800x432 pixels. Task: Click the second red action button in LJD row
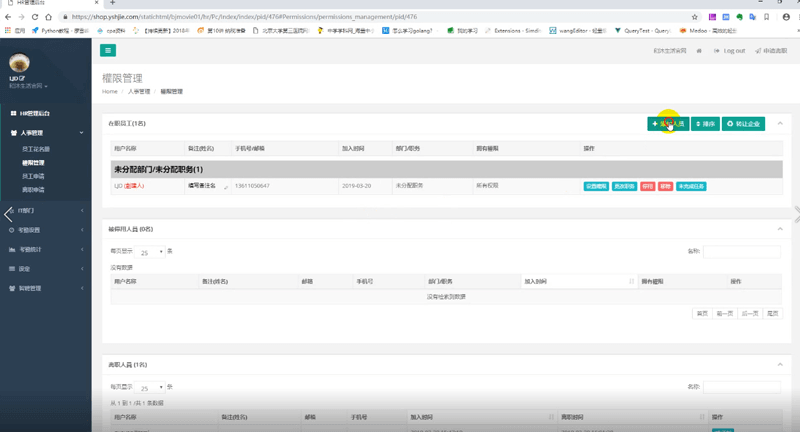[665, 186]
